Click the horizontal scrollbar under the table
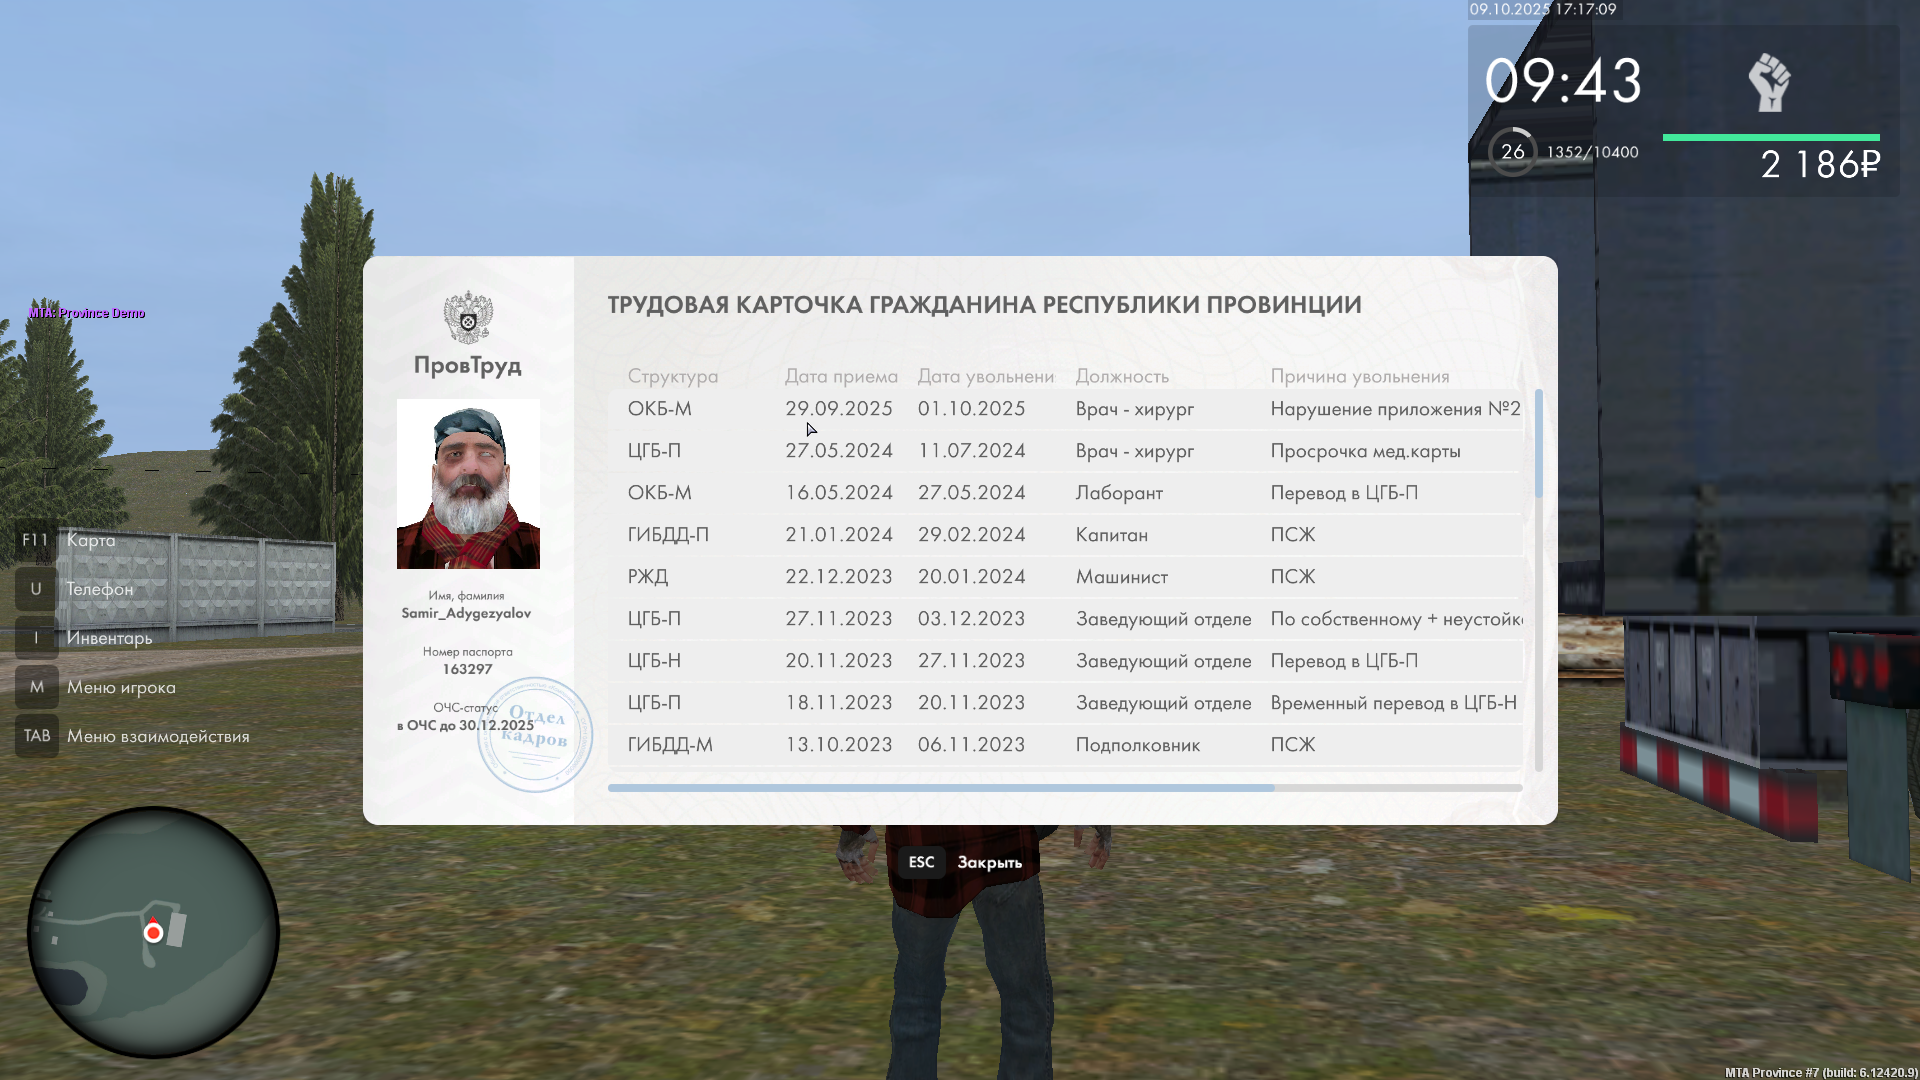Viewport: 1920px width, 1080px height. (940, 788)
